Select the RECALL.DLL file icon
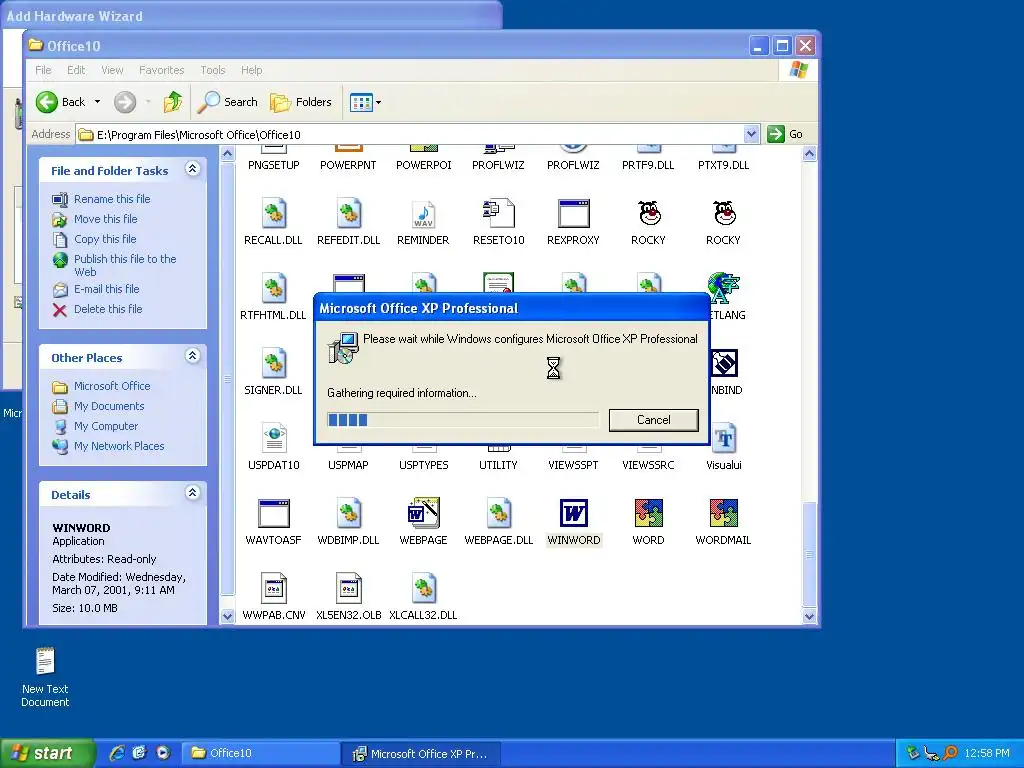 pos(274,213)
